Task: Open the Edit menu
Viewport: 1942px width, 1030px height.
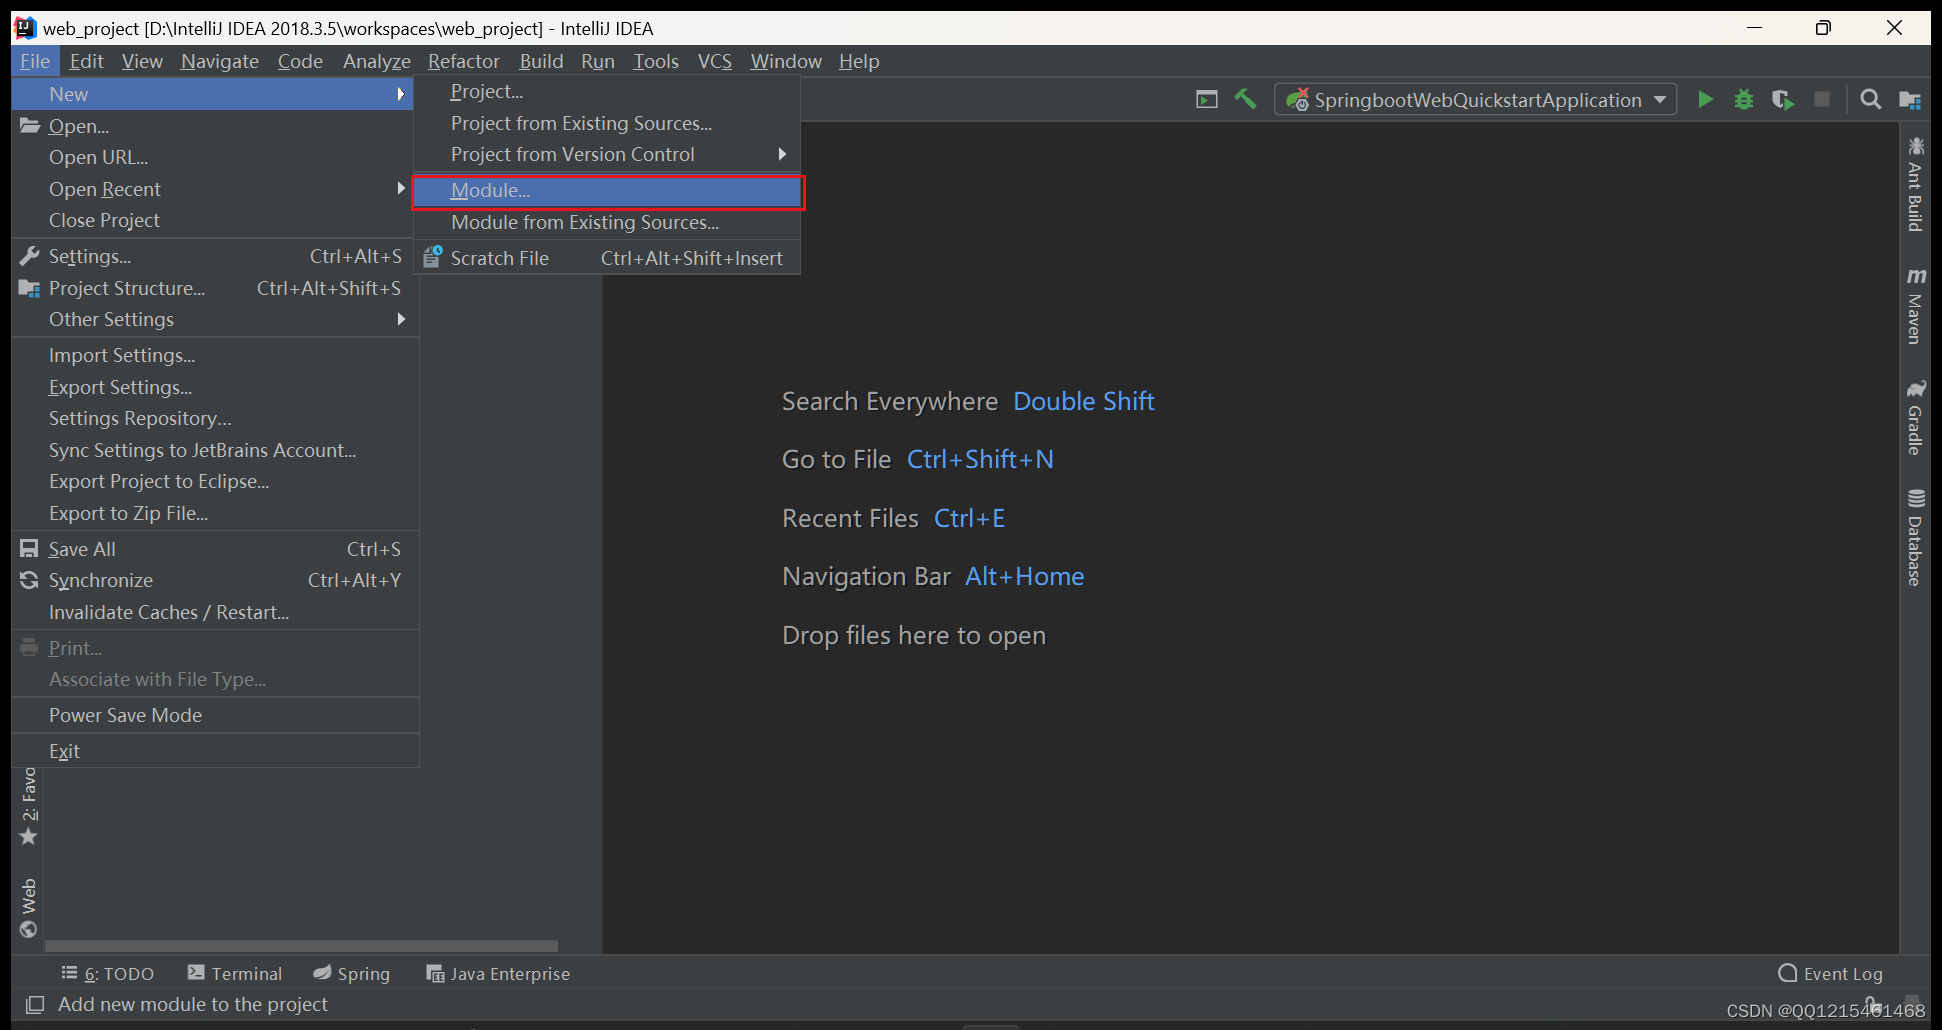Action: click(86, 61)
